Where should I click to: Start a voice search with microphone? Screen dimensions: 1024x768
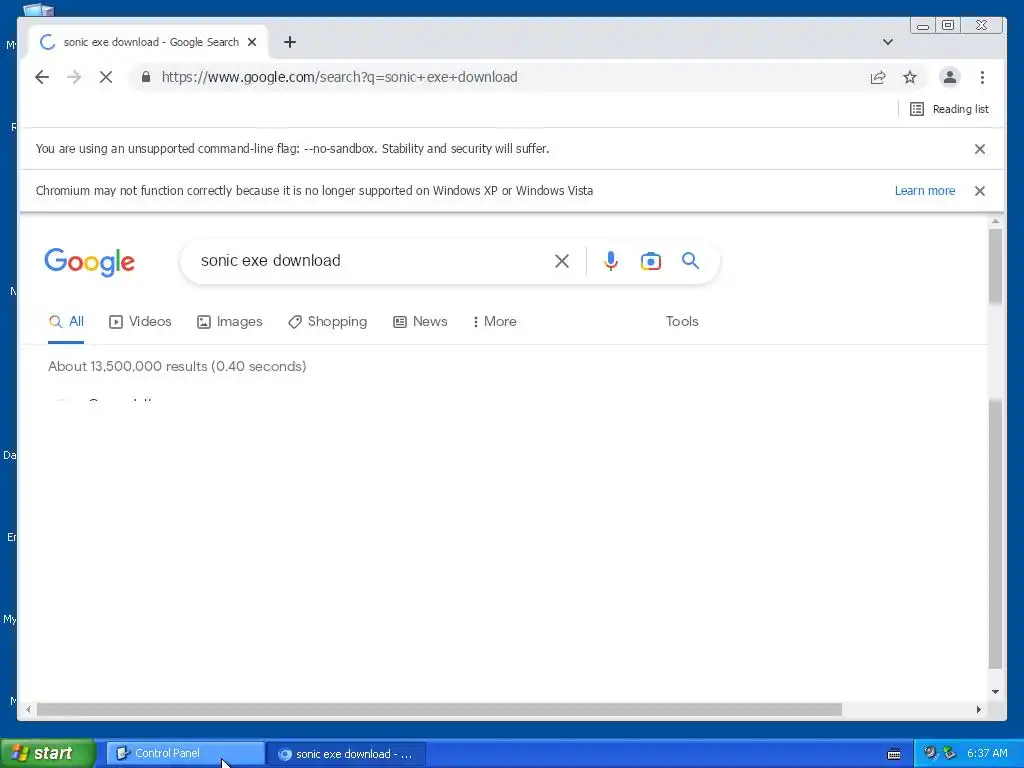pos(611,261)
